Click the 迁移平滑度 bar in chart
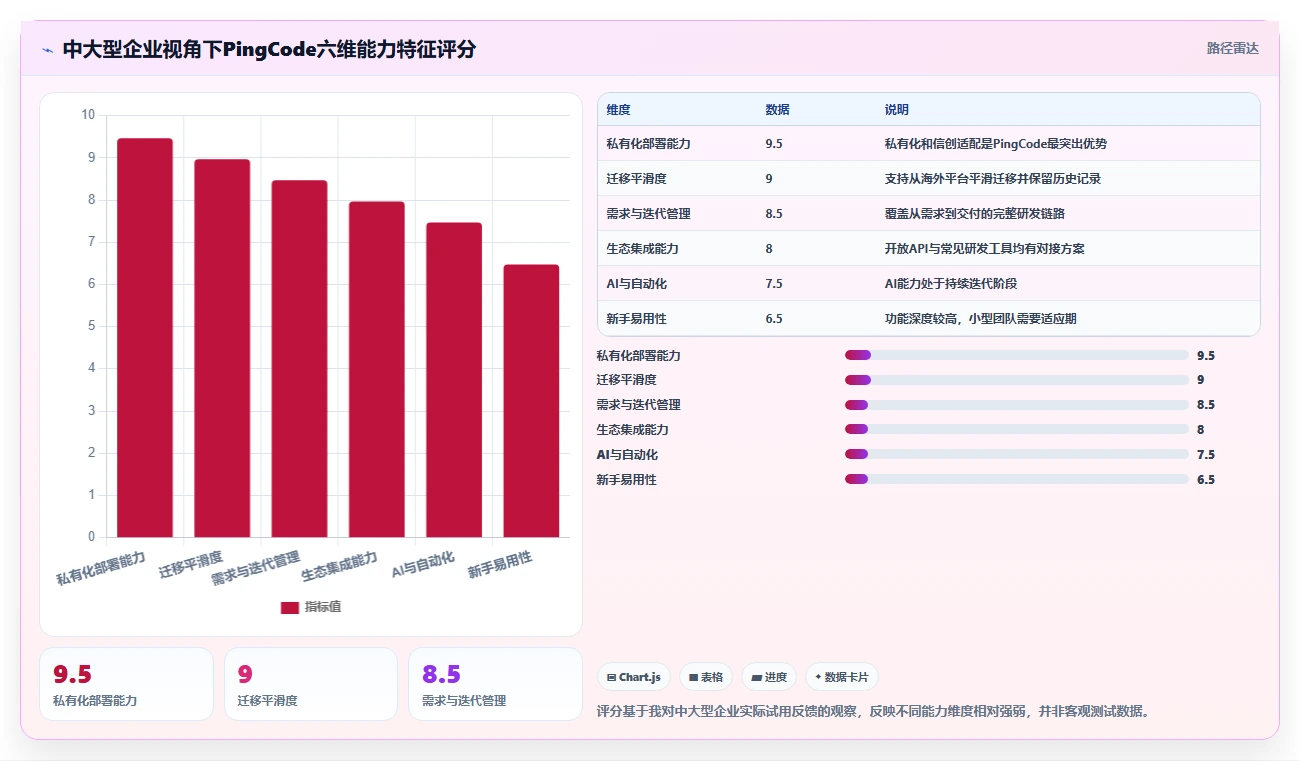This screenshot has width=1300, height=761. [222, 348]
